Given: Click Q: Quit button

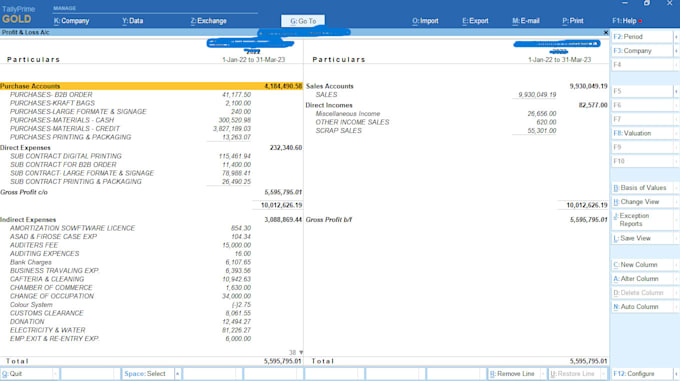Looking at the screenshot, I should pos(26,374).
